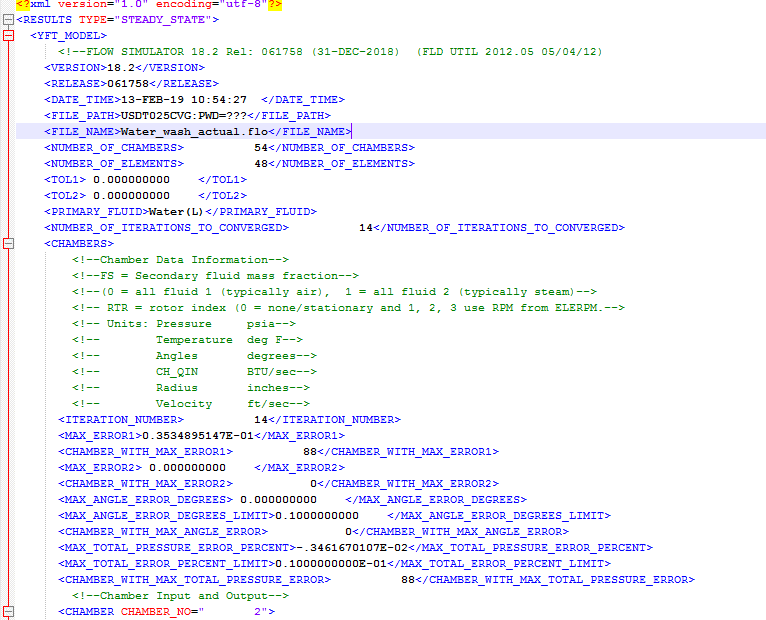Click the STEADY_STATE type attribute value
This screenshot has width=766, height=620.
click(171, 20)
